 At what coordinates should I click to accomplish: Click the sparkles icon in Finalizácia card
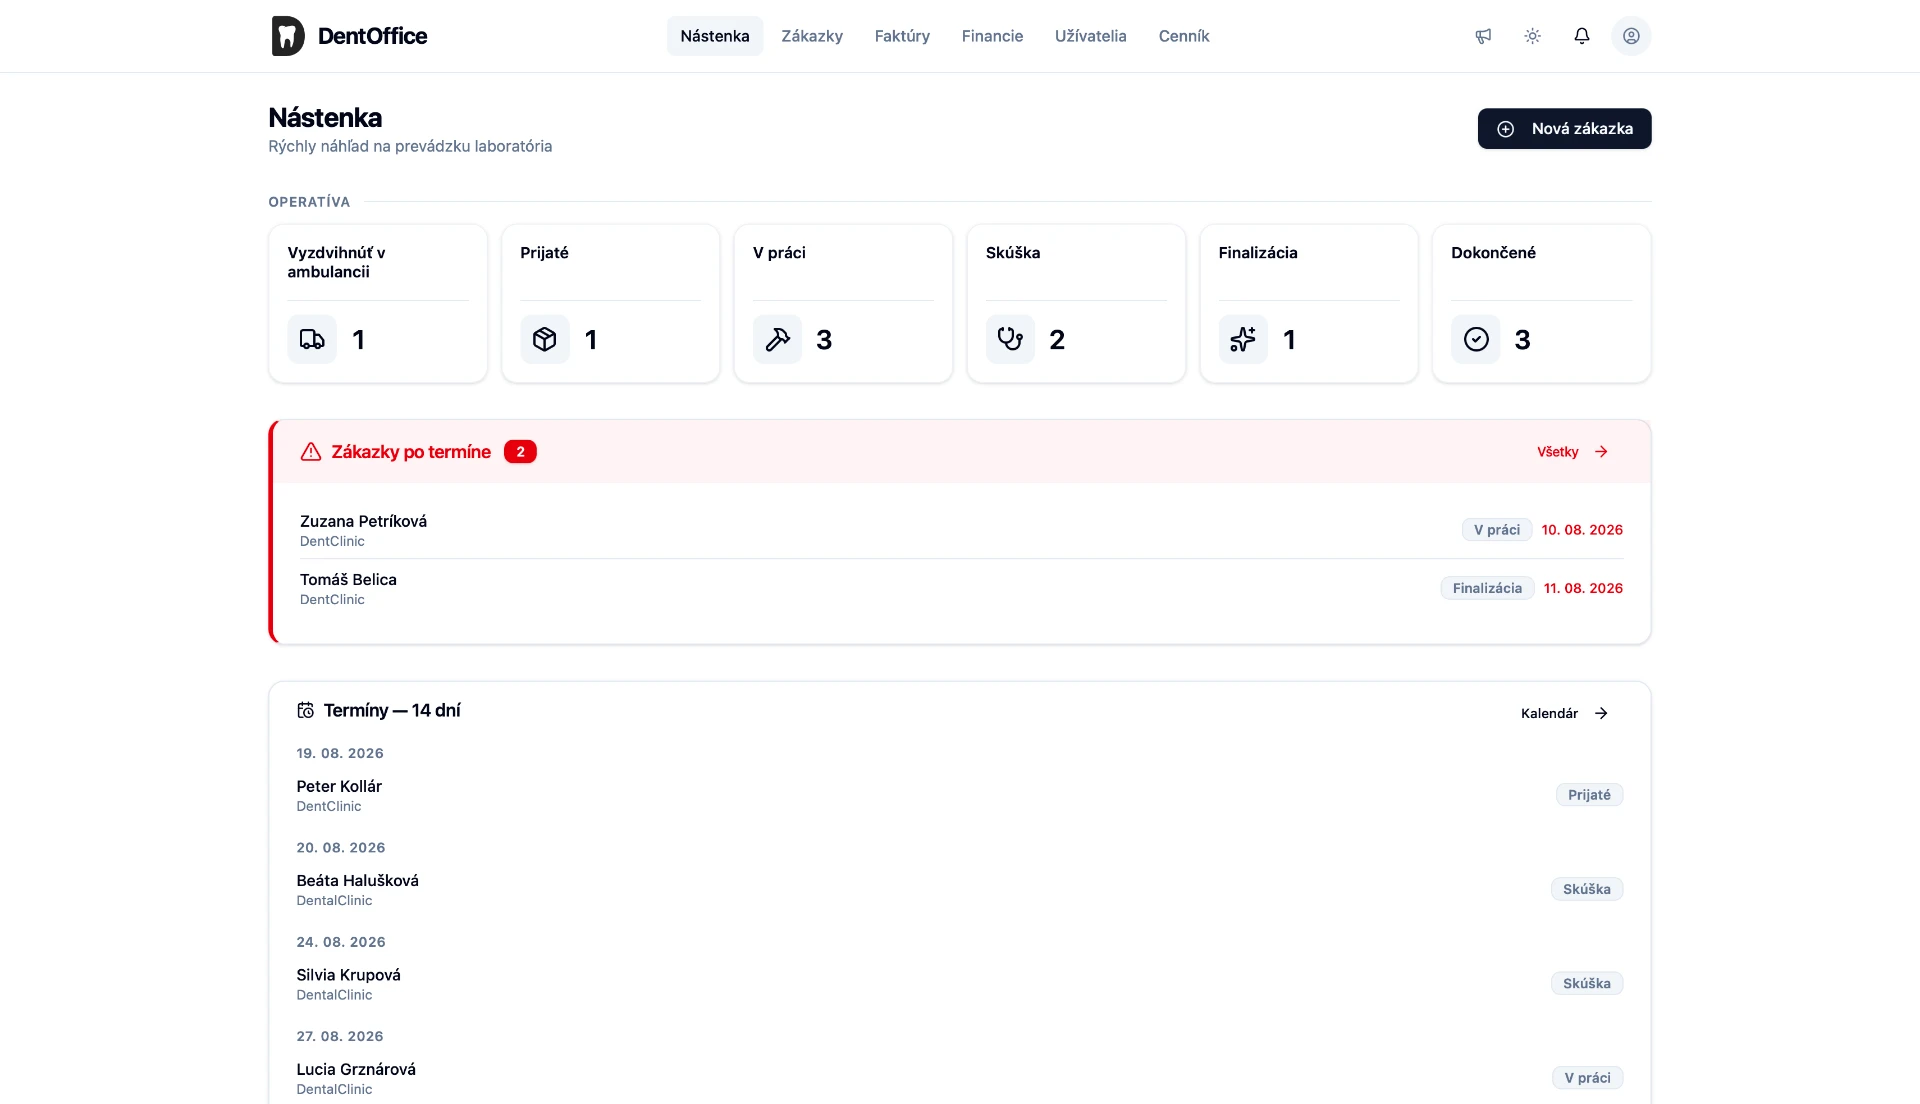(x=1243, y=339)
